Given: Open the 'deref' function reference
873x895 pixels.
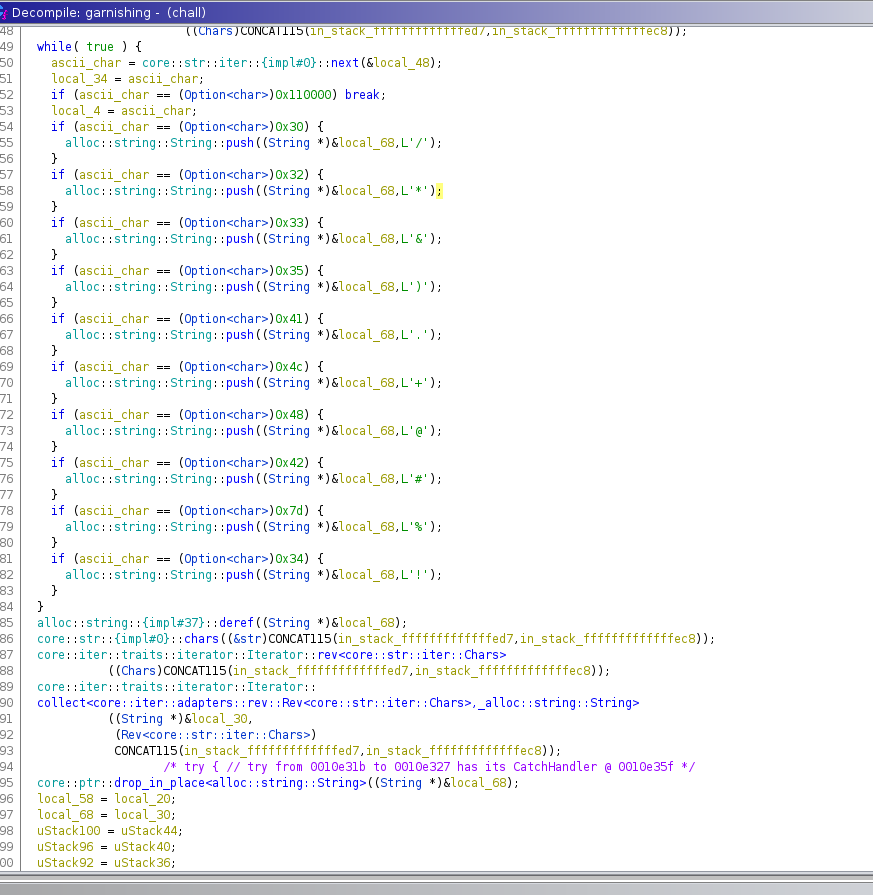Looking at the screenshot, I should coord(236,623).
